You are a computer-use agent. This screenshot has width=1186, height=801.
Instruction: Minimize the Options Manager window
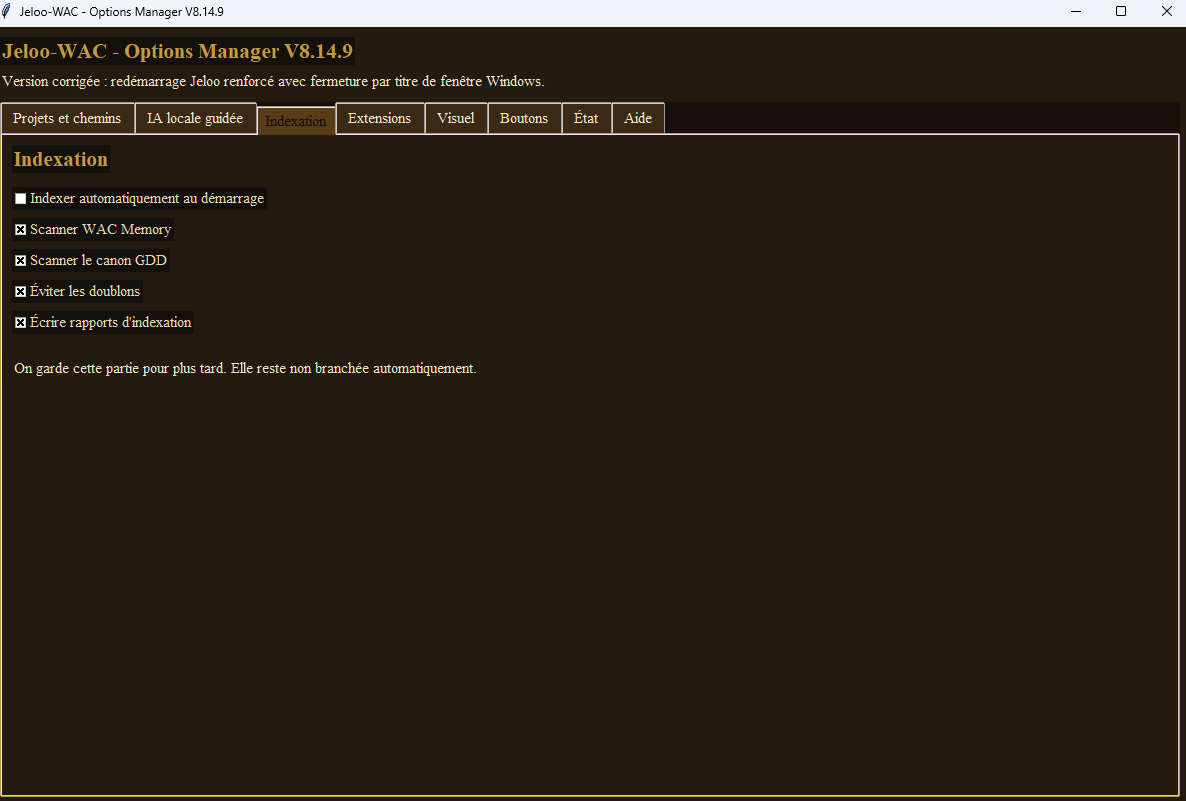[1076, 11]
